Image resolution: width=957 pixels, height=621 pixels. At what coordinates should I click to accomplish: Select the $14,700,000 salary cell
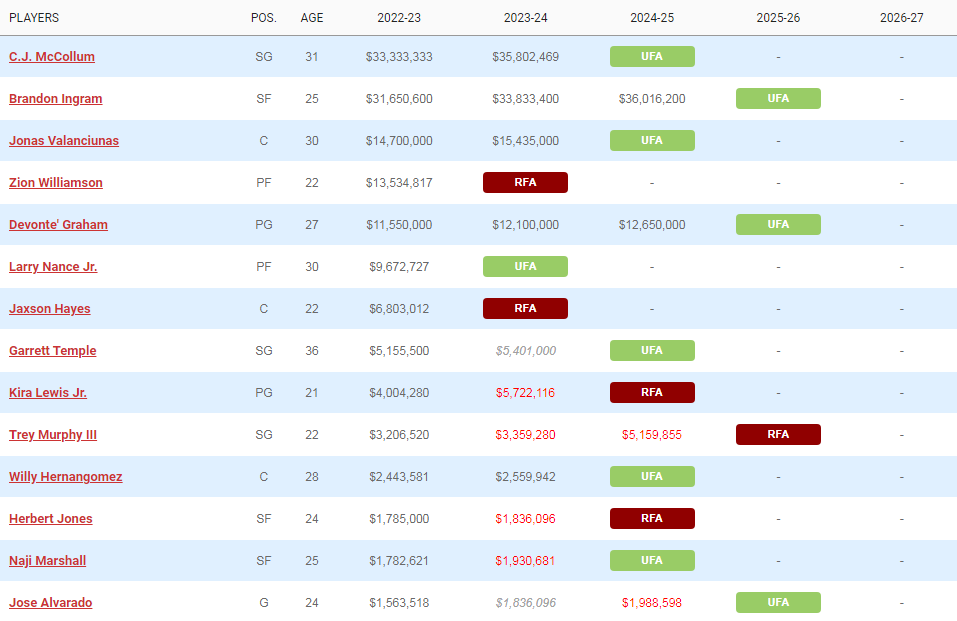click(399, 141)
